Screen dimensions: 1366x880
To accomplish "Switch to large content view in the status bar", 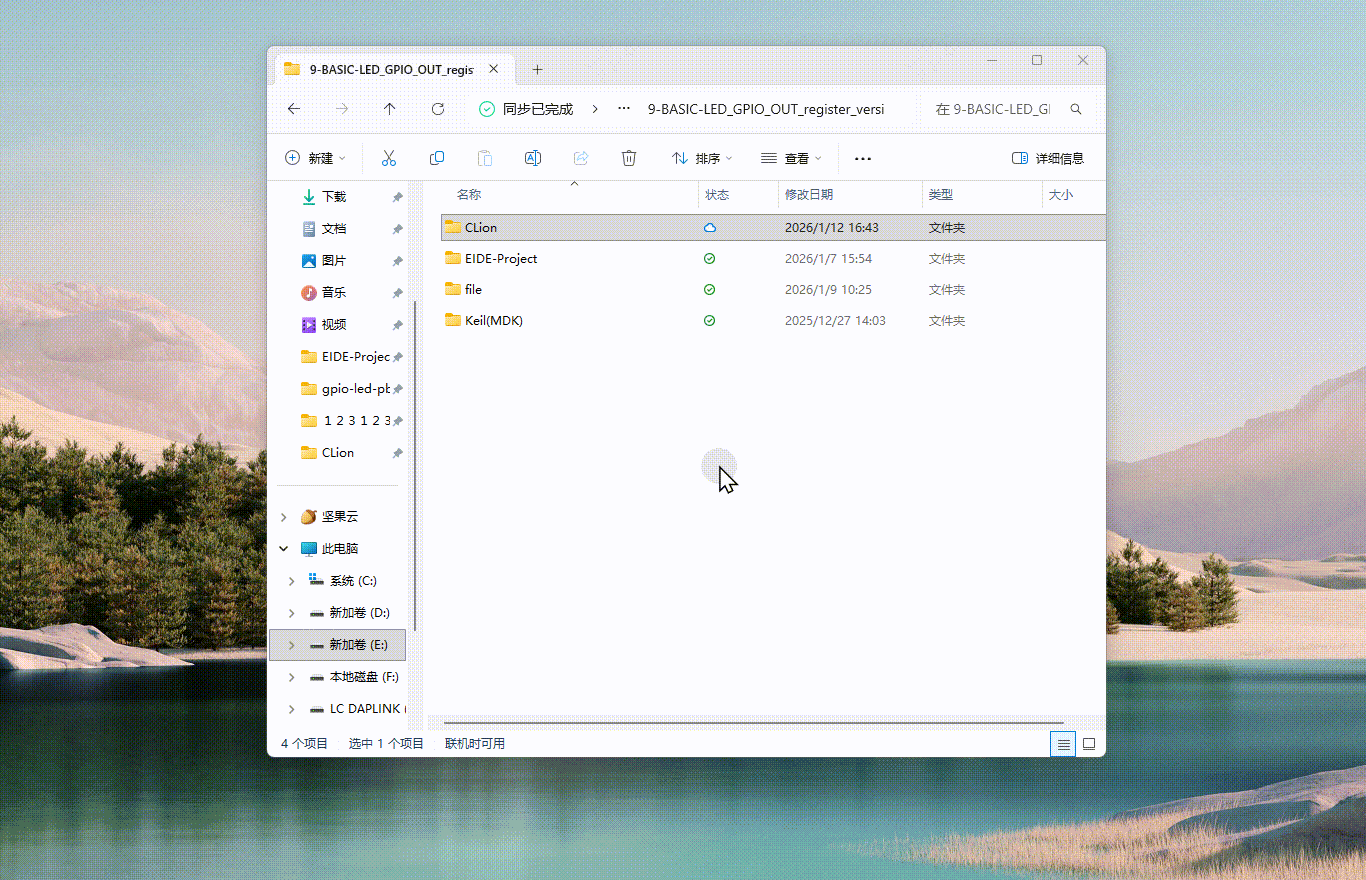I will click(x=1089, y=744).
